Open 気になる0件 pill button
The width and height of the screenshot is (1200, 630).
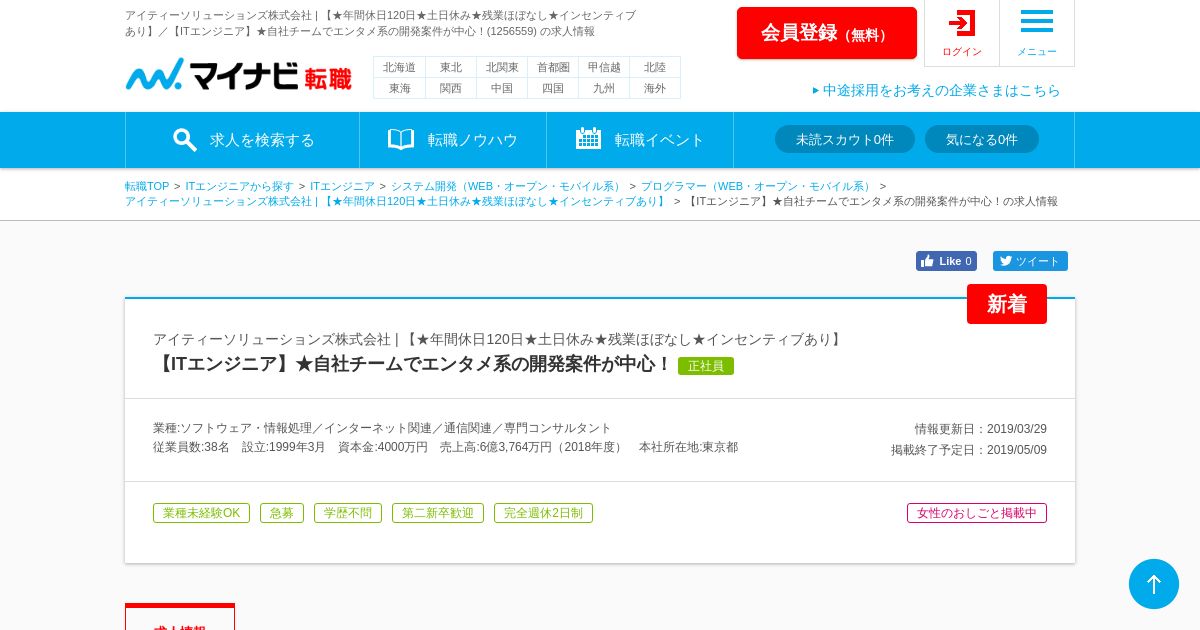(982, 139)
